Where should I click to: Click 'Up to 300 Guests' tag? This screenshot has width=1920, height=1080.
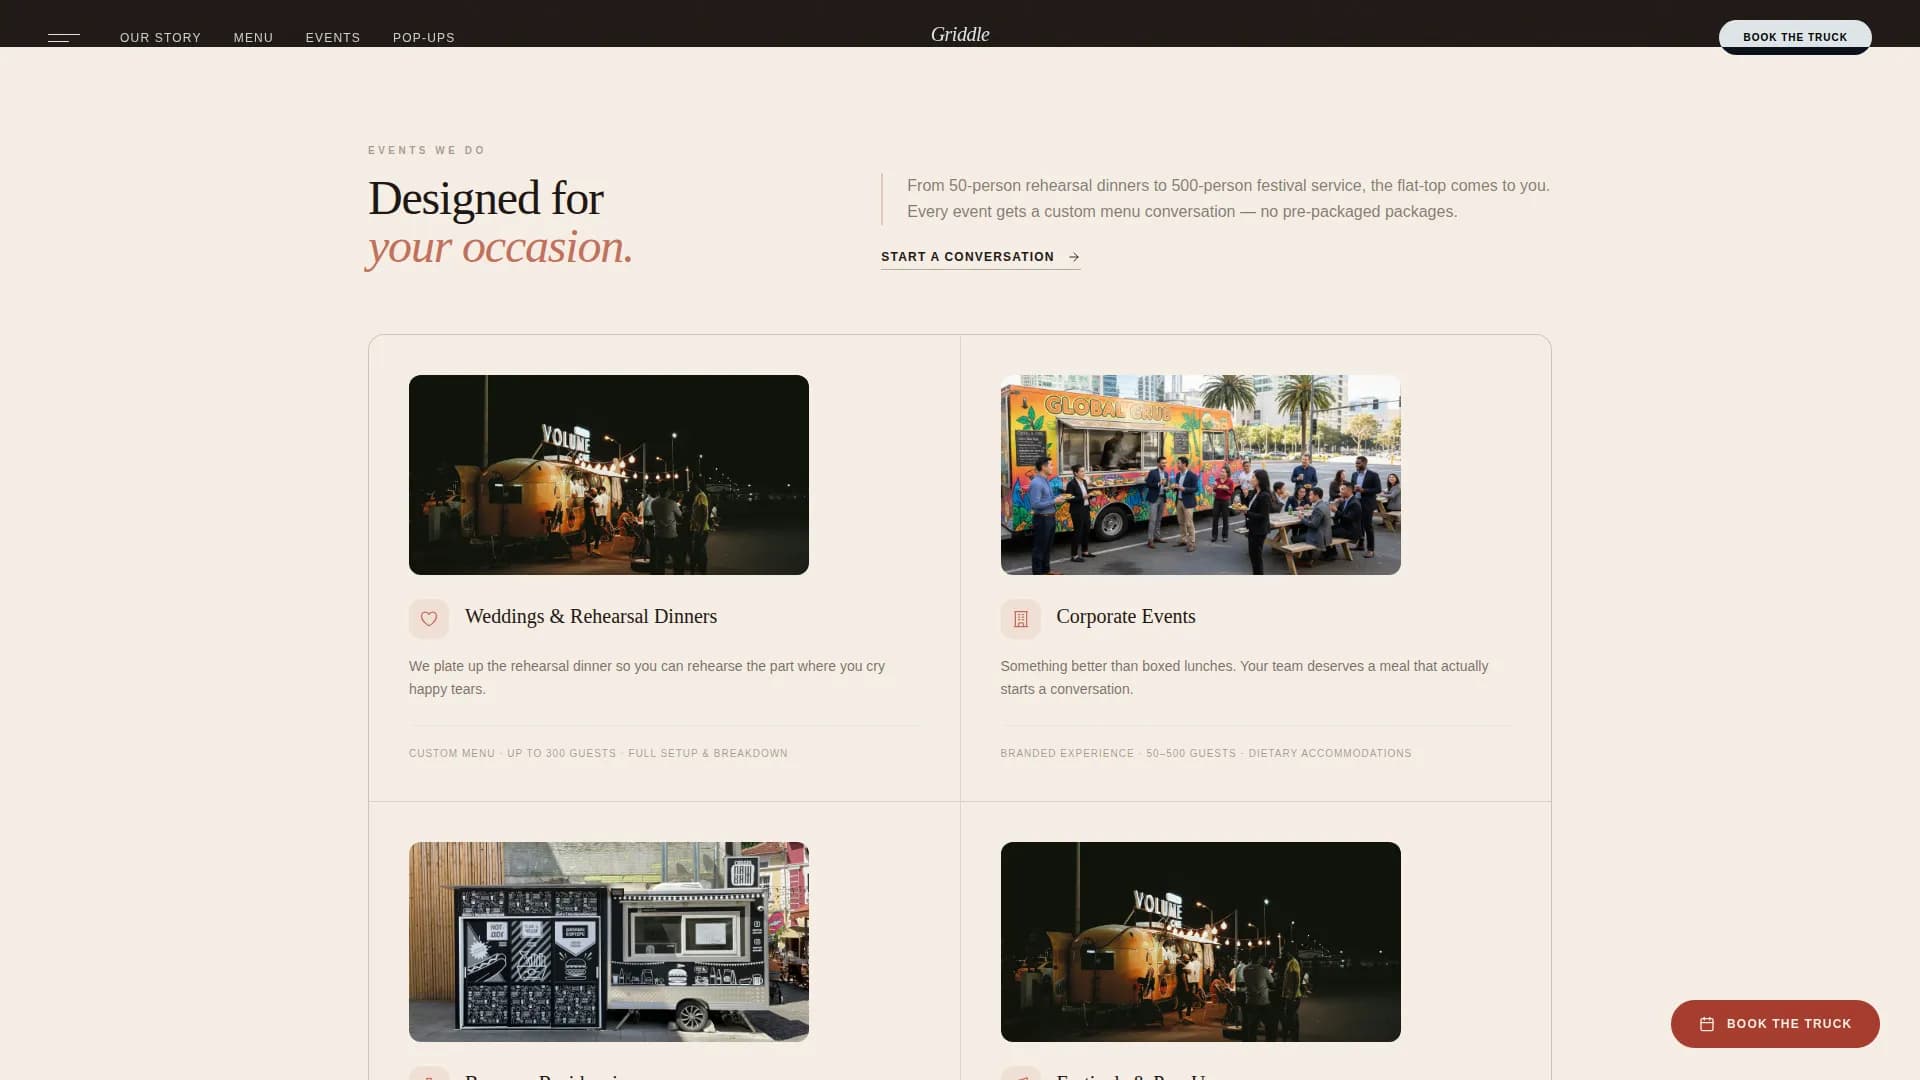coord(561,754)
